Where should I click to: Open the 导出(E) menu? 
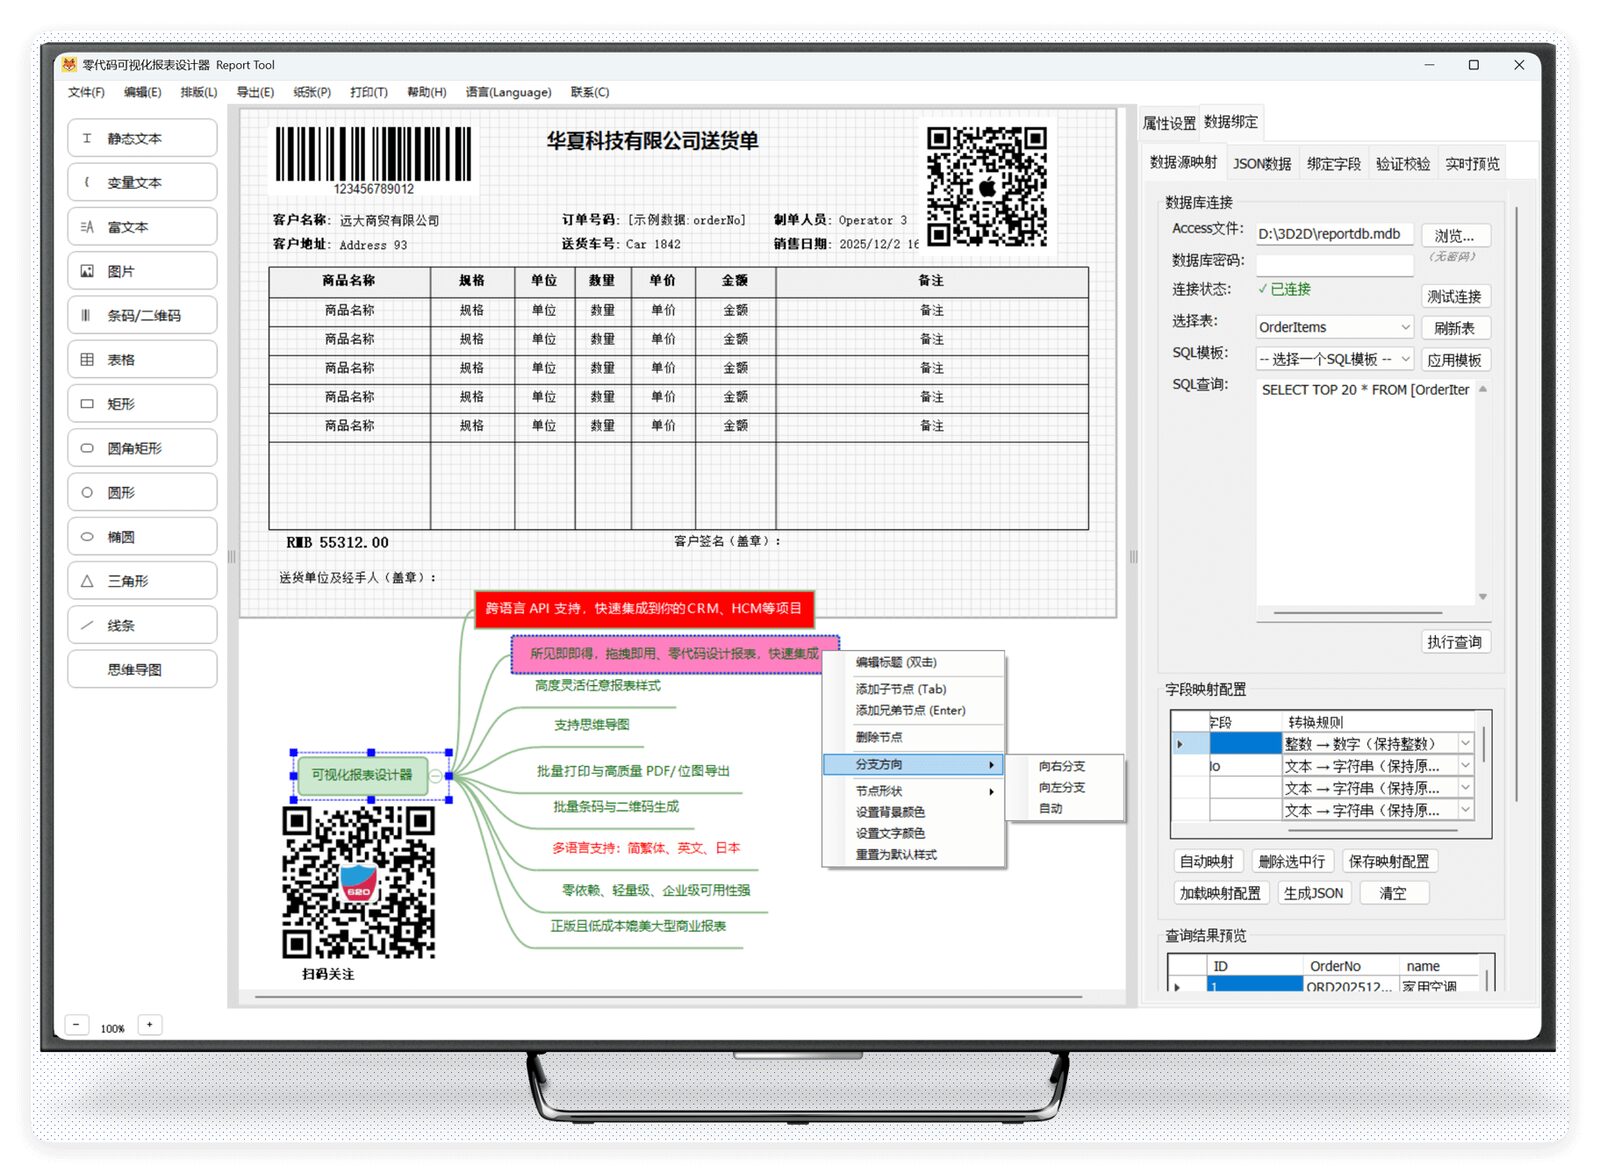click(255, 92)
